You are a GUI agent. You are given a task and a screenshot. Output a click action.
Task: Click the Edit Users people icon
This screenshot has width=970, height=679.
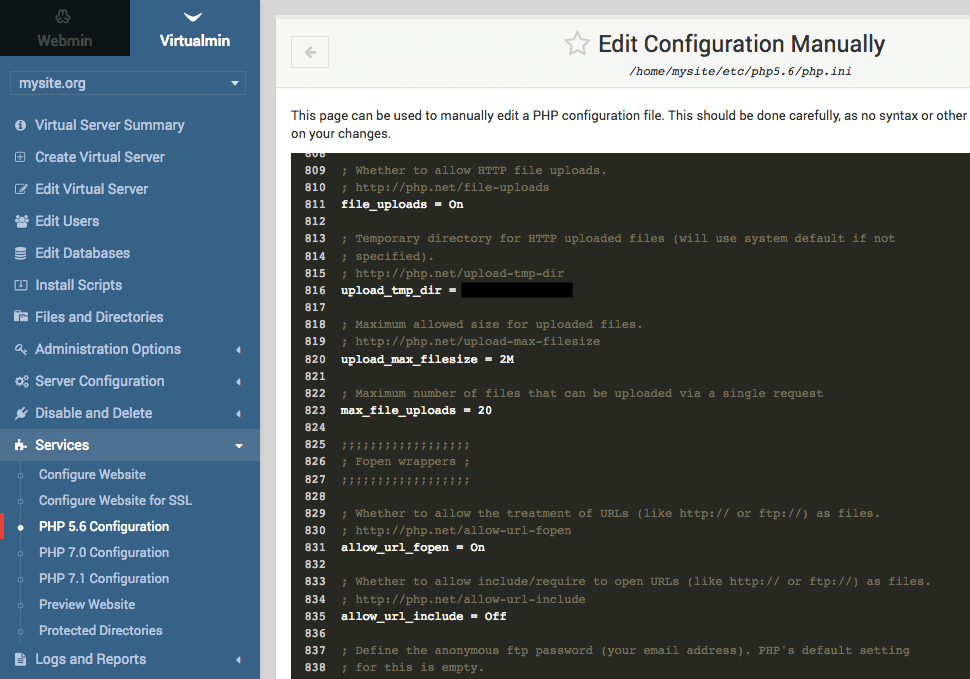tap(20, 221)
